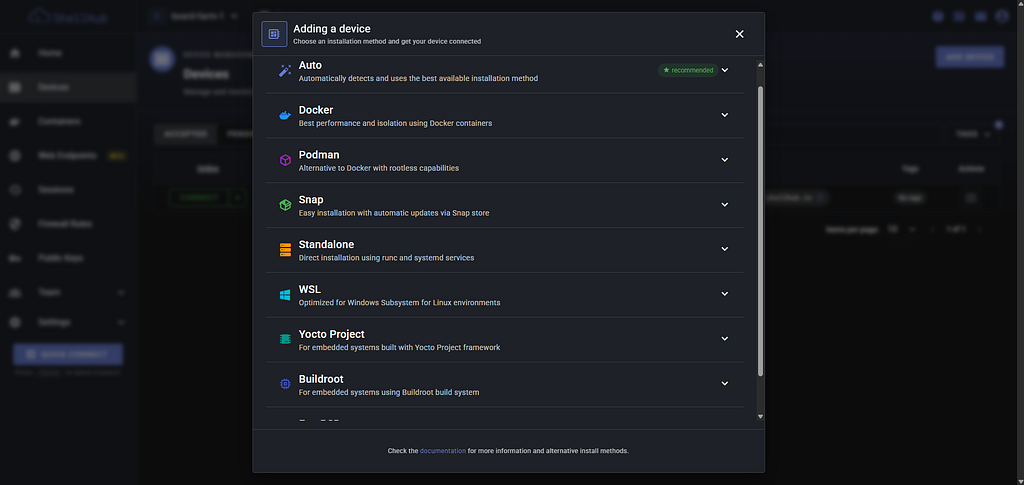This screenshot has height=485, width=1024.
Task: Click the scrollbar up arrow in dialog
Action: pos(760,65)
